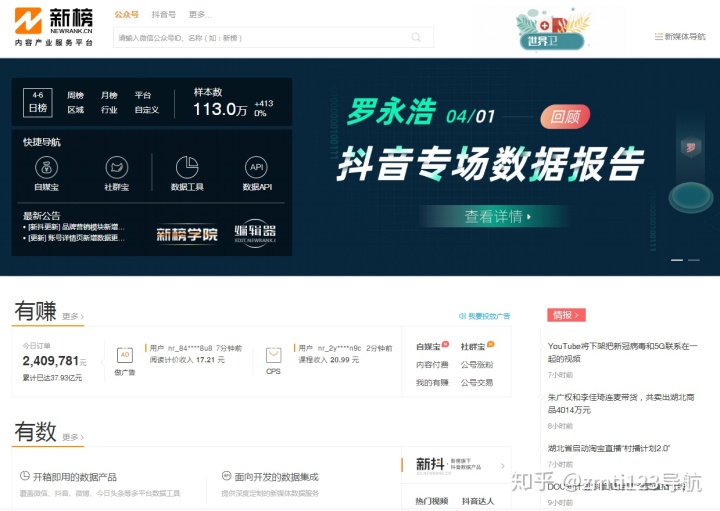Open the 抖音达人 link

tap(478, 501)
